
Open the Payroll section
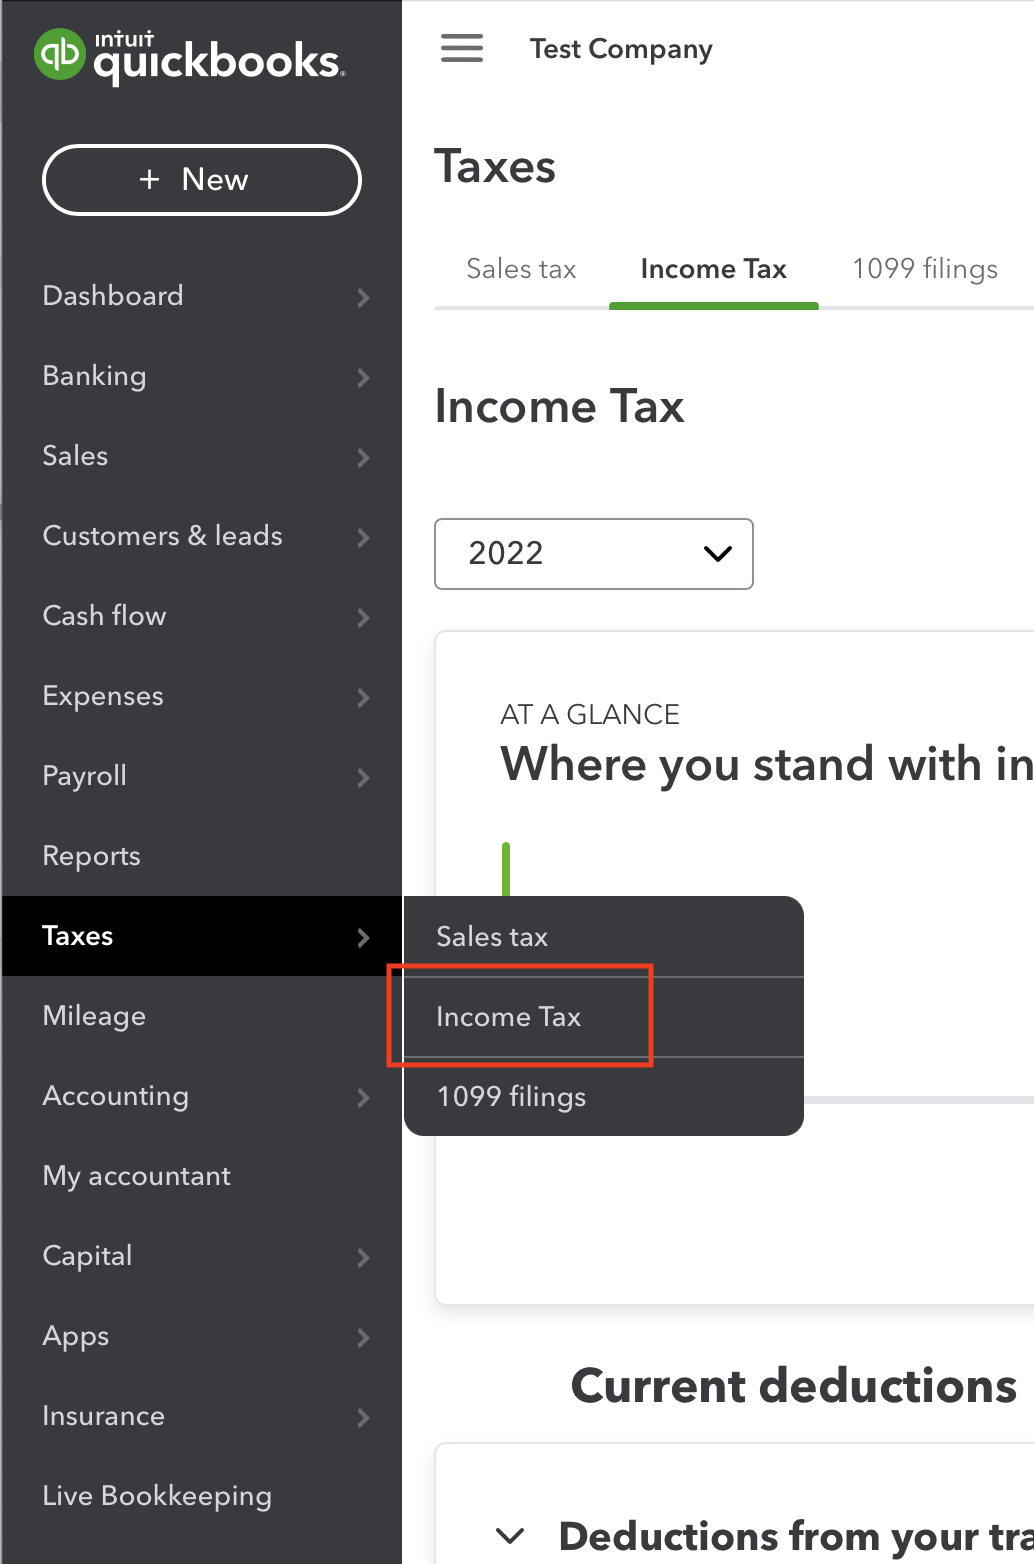[84, 777]
